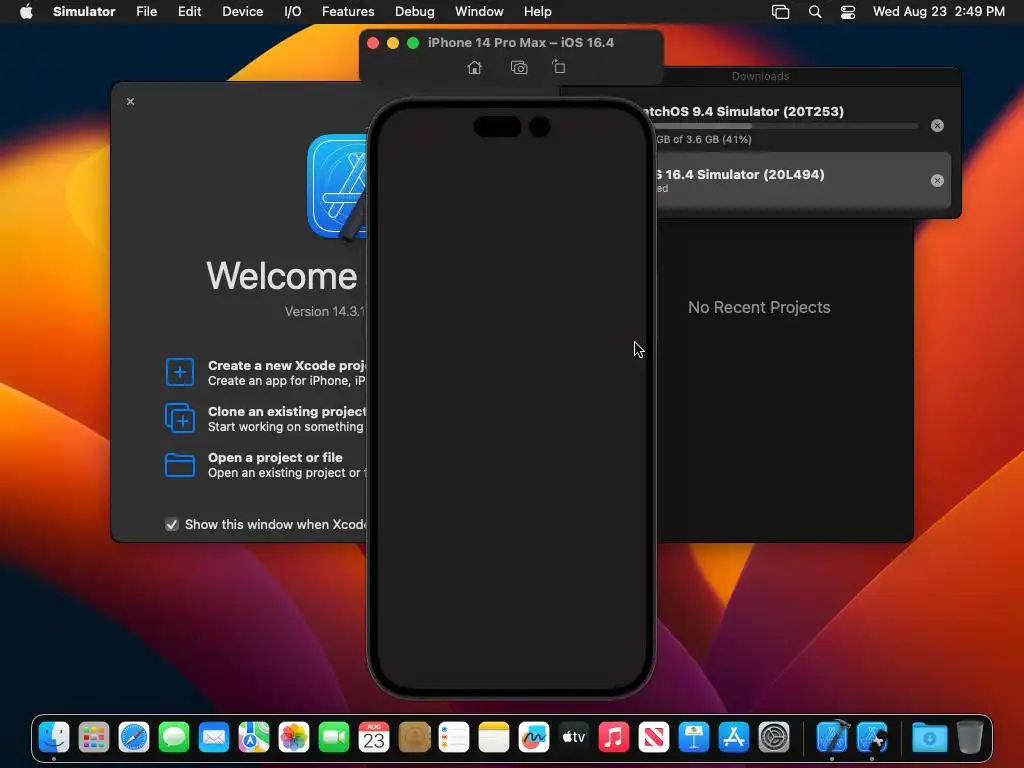Open the Edit menu
The height and width of the screenshot is (768, 1024).
(x=189, y=12)
